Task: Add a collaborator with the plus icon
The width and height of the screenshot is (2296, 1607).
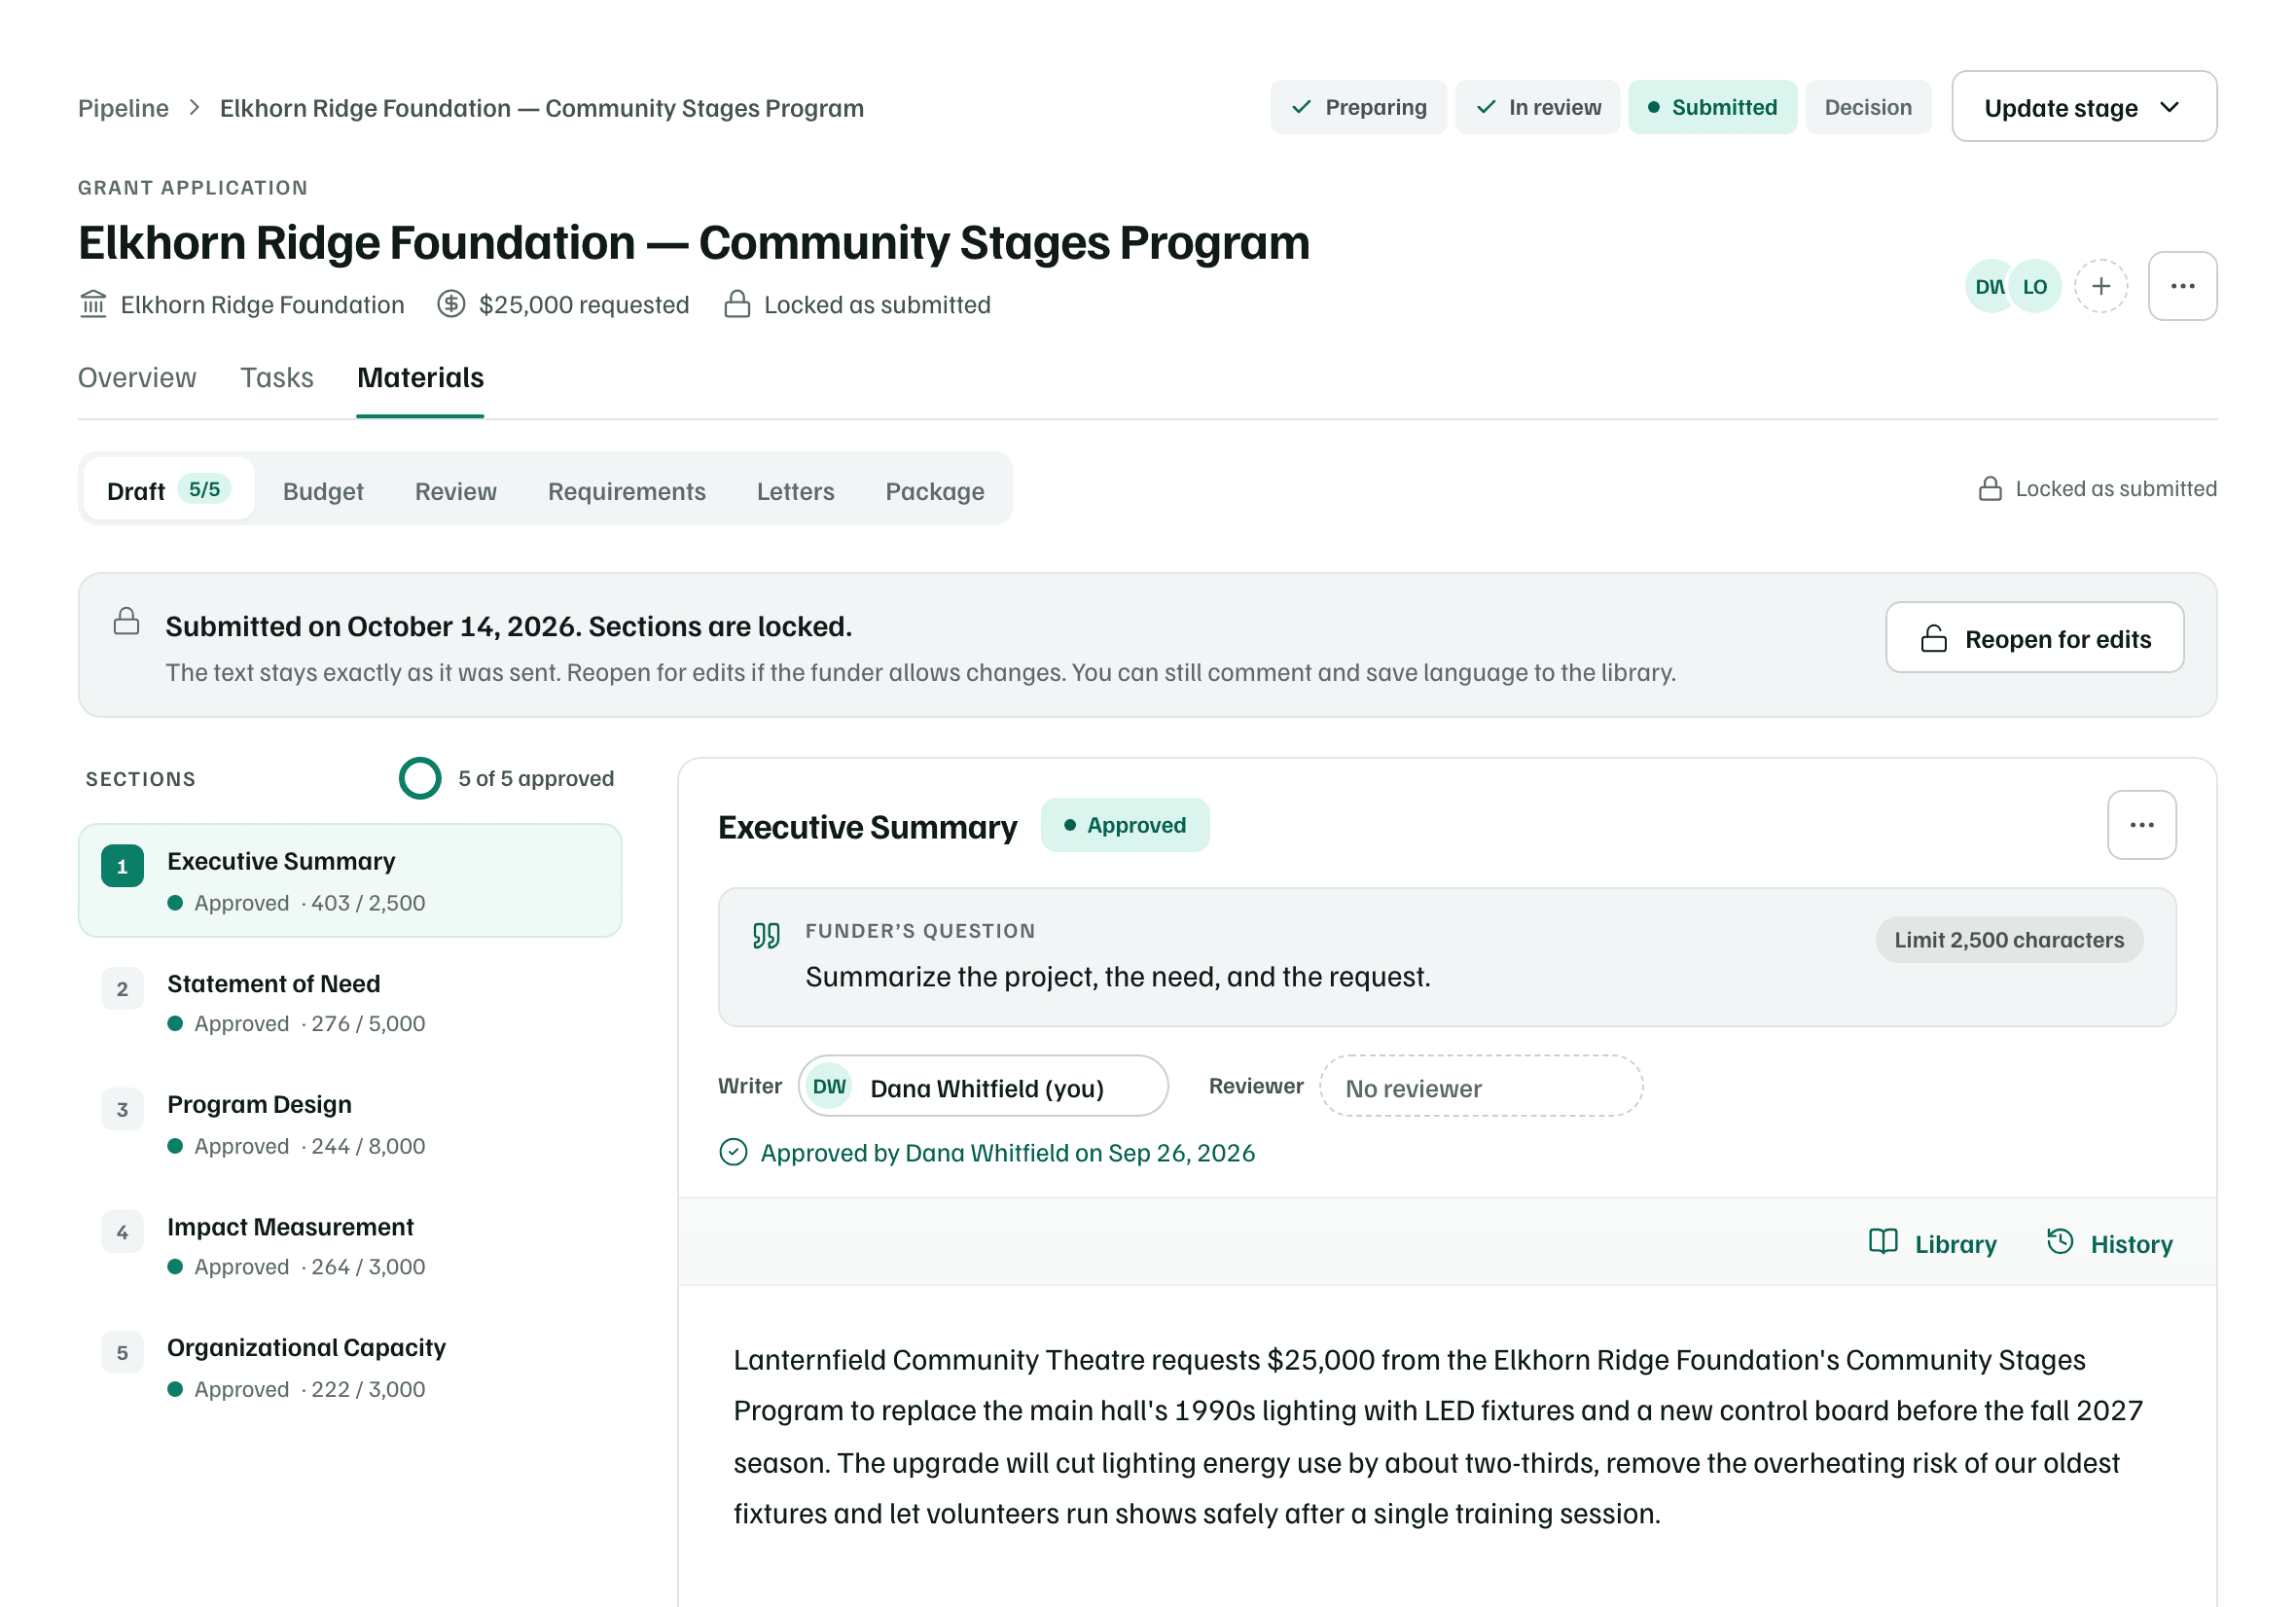Action: click(2101, 287)
